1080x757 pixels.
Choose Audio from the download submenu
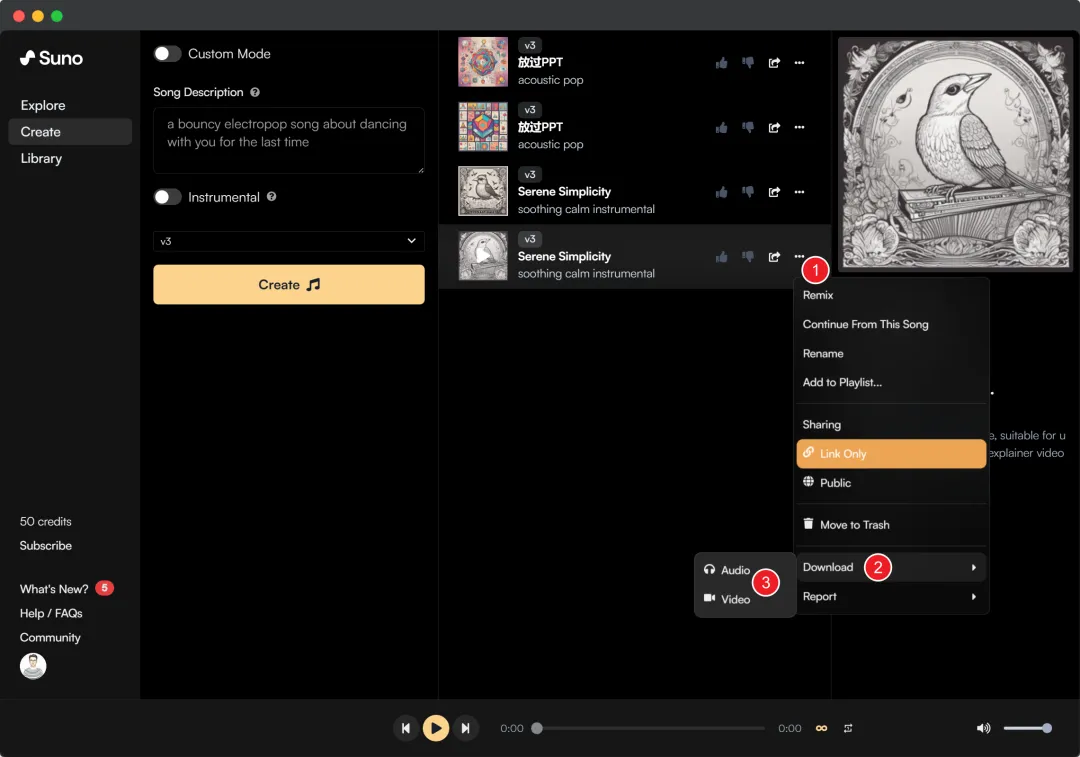(735, 570)
